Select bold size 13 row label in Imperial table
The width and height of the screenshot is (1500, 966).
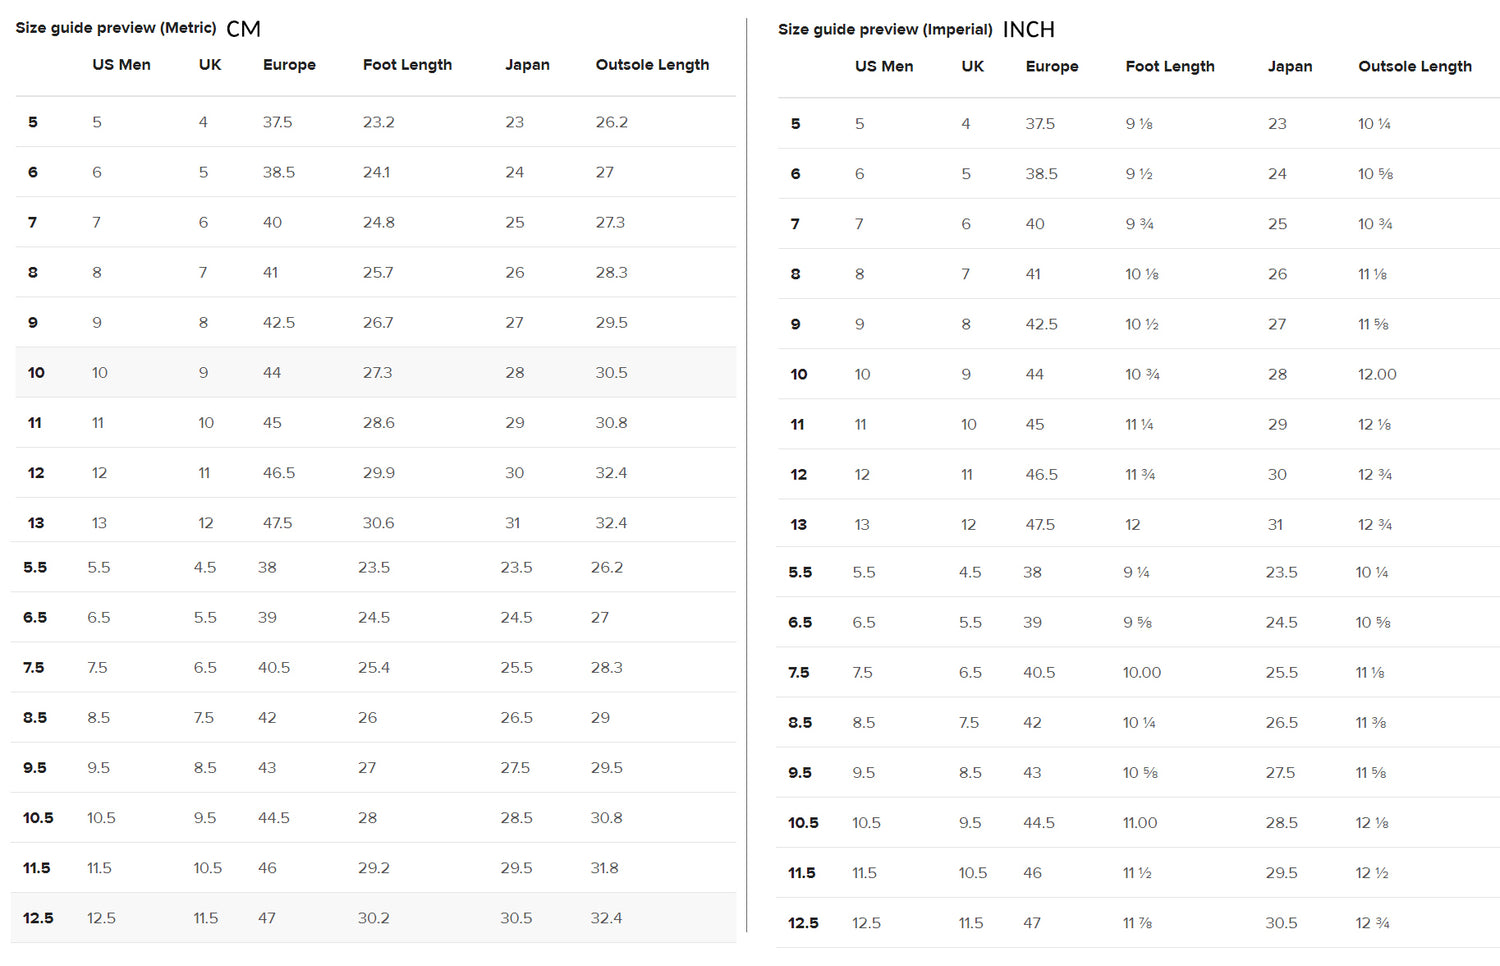click(x=798, y=525)
